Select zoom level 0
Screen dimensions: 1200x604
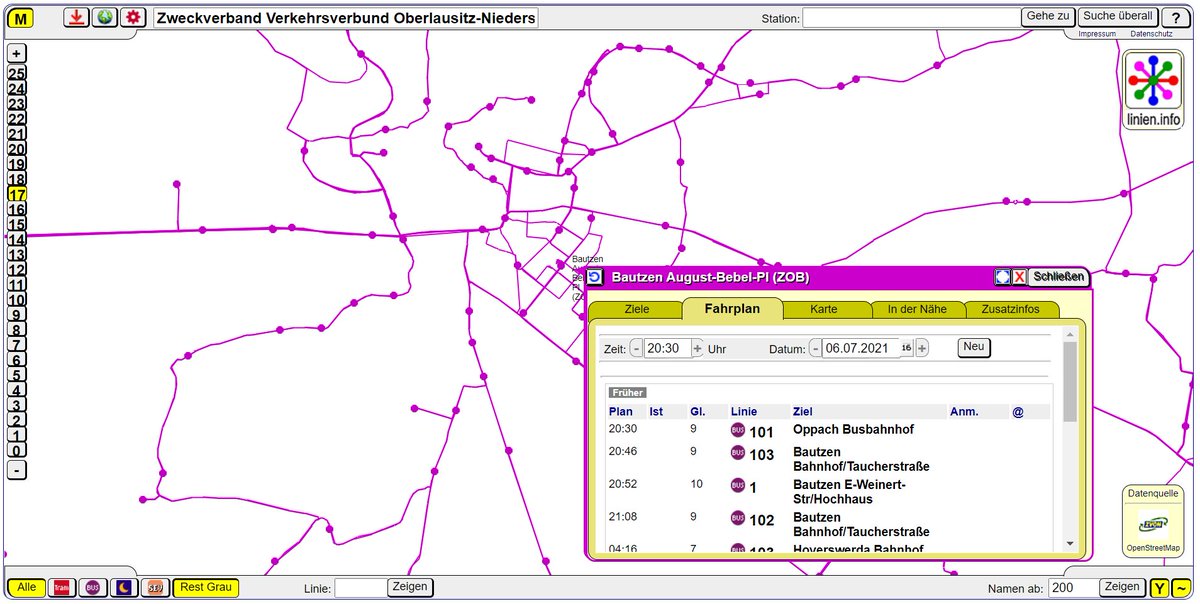tap(17, 451)
